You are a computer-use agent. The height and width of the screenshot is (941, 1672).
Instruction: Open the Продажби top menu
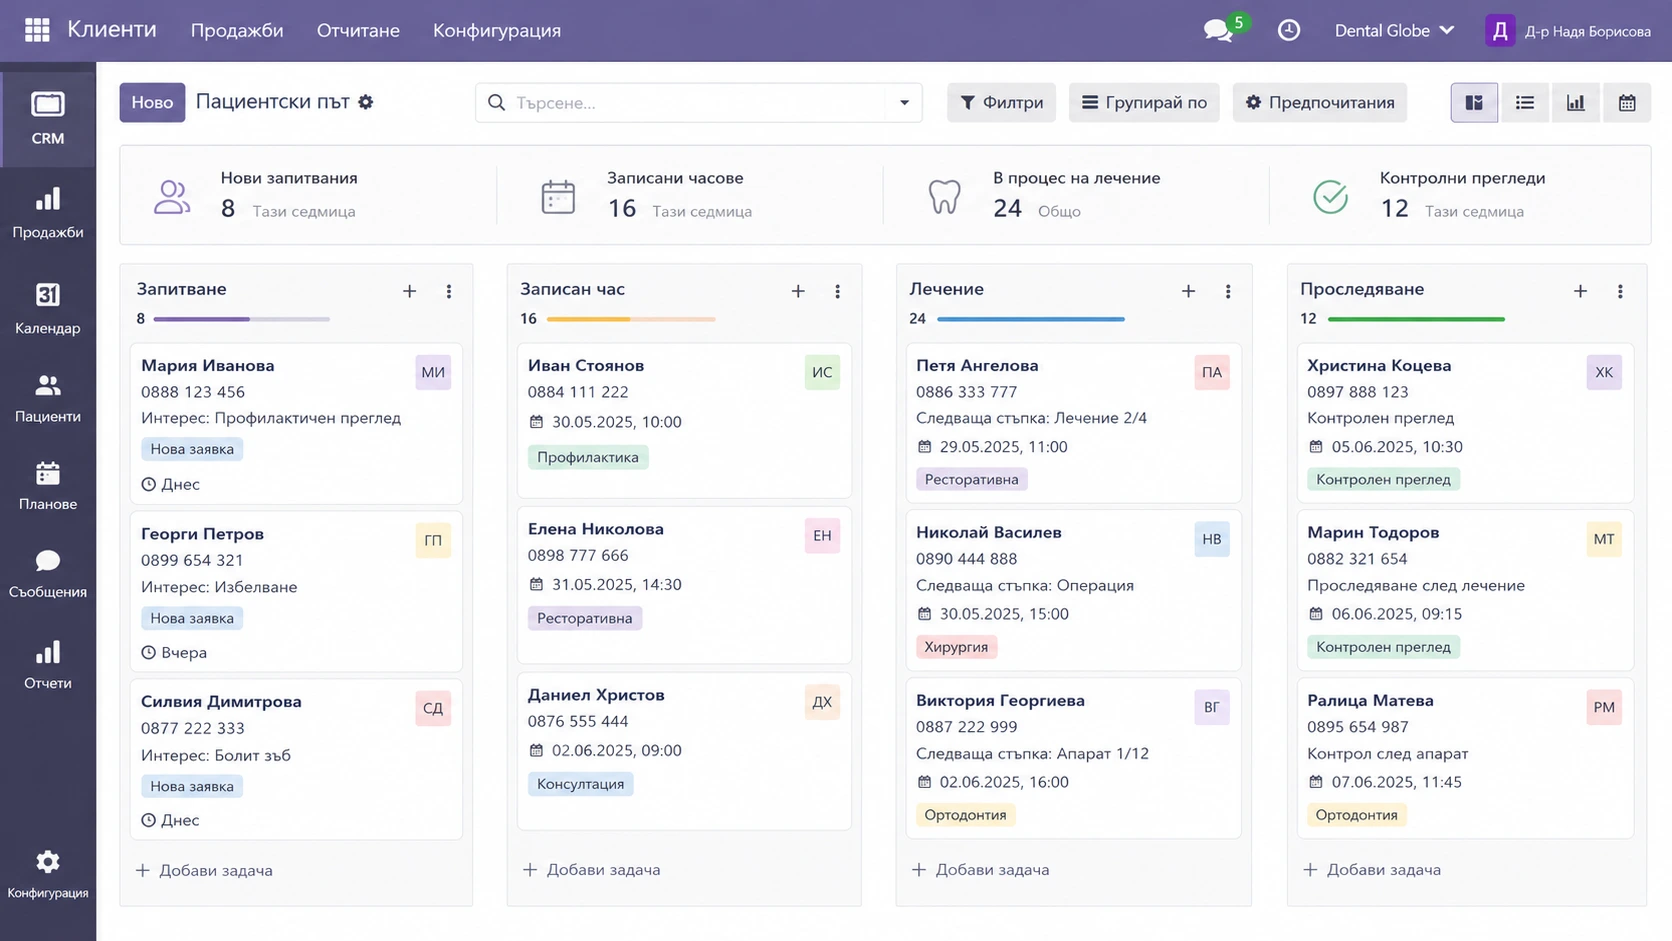237,31
